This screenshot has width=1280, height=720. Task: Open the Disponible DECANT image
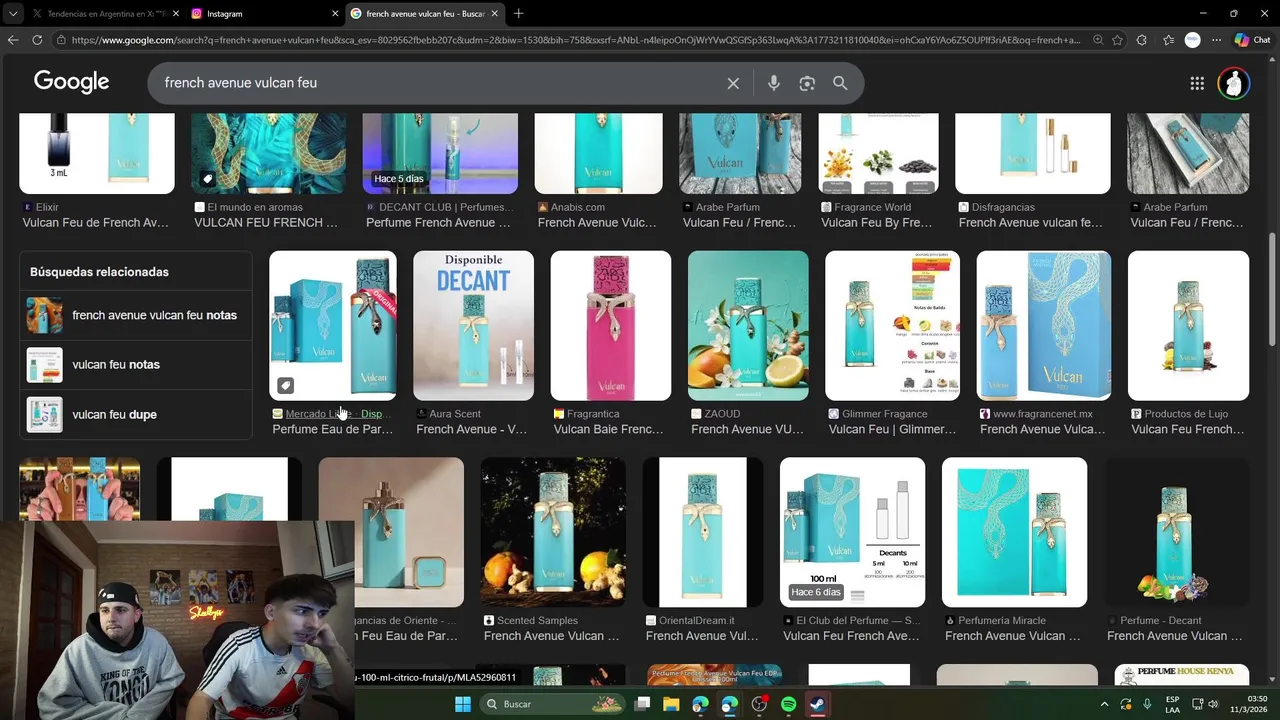[473, 325]
